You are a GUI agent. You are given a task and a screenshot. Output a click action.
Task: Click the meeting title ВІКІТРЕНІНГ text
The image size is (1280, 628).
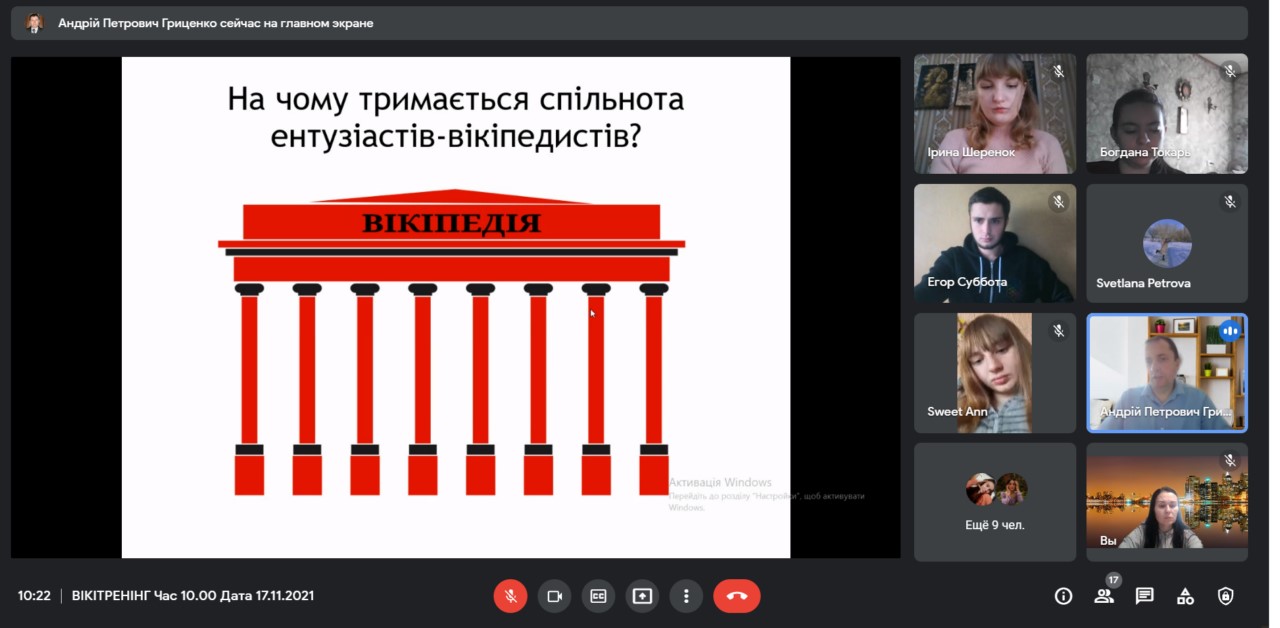click(x=193, y=596)
